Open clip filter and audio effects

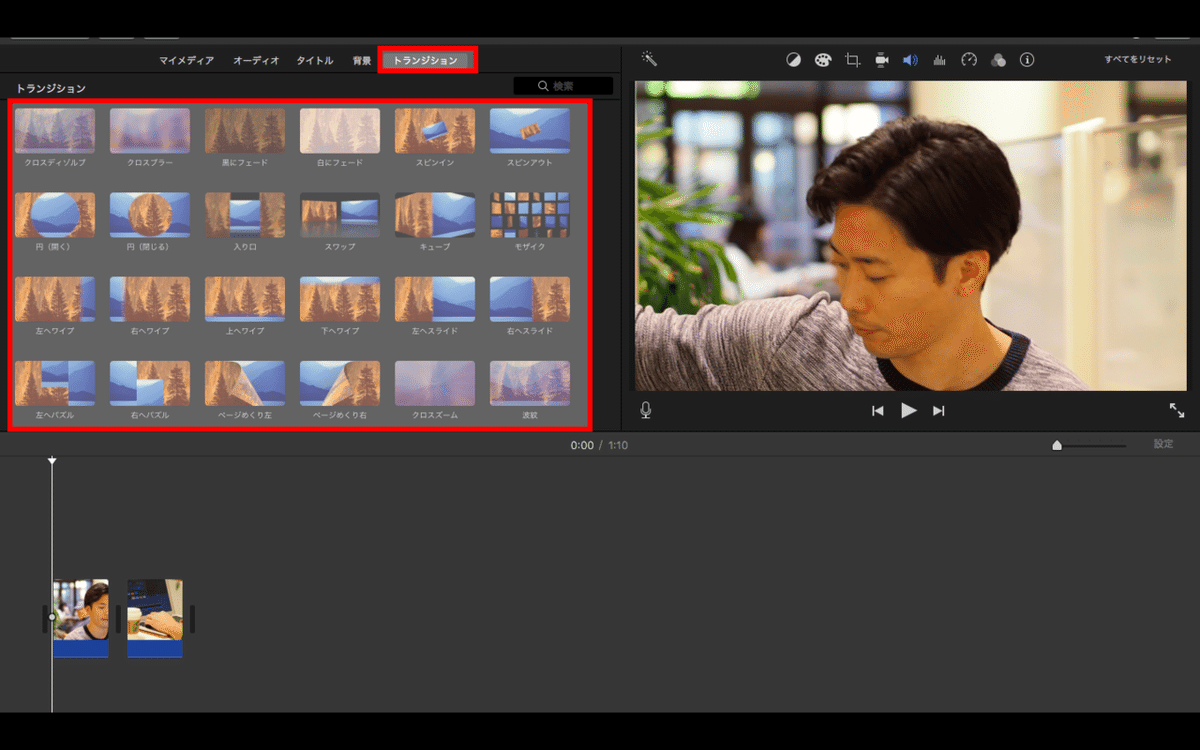(x=998, y=60)
